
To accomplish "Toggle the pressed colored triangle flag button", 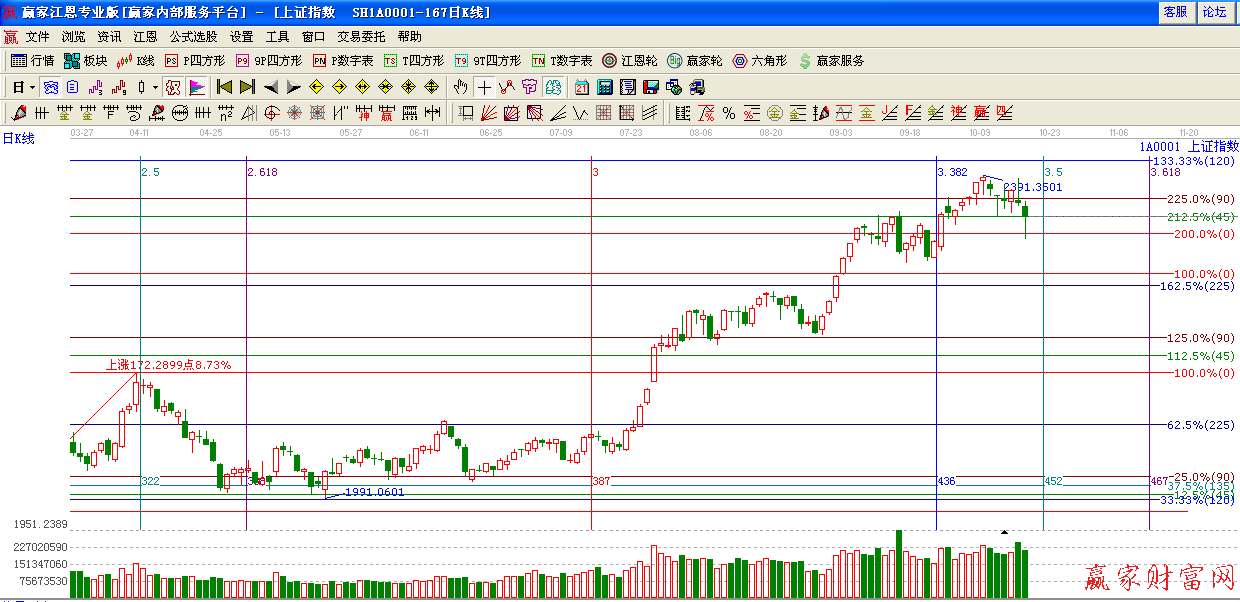I will pos(196,87).
